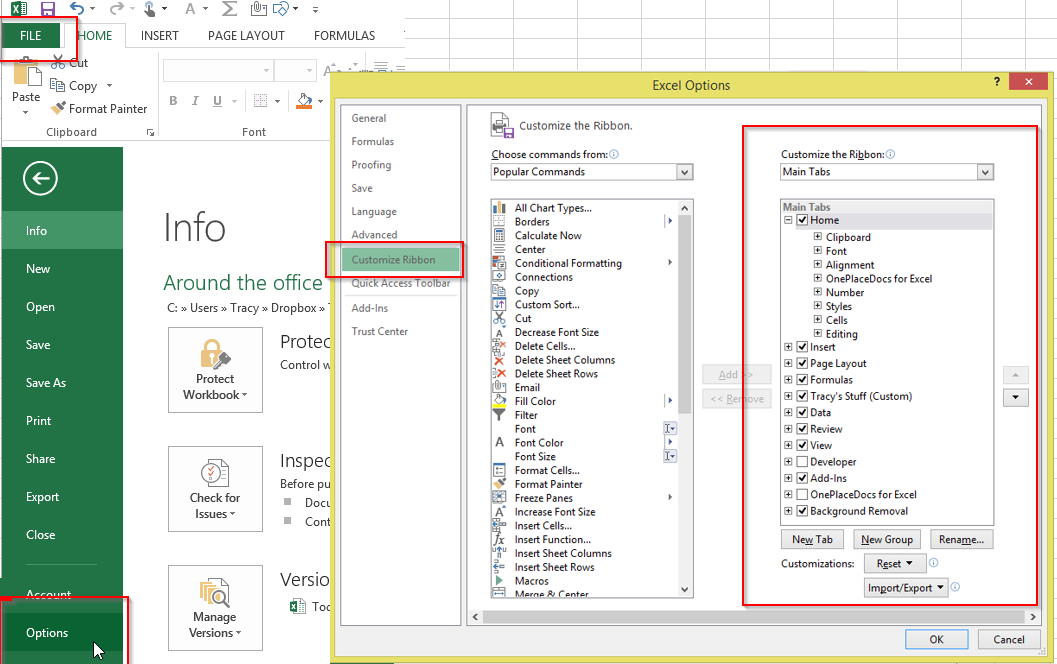Select the Email command in list
This screenshot has height=664, width=1057.
tap(526, 388)
